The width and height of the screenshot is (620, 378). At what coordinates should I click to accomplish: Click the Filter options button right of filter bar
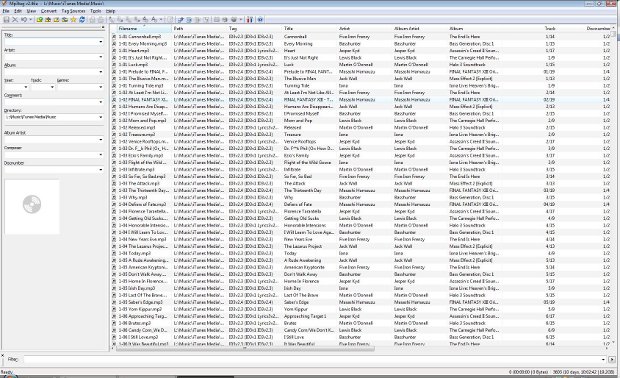pos(612,359)
